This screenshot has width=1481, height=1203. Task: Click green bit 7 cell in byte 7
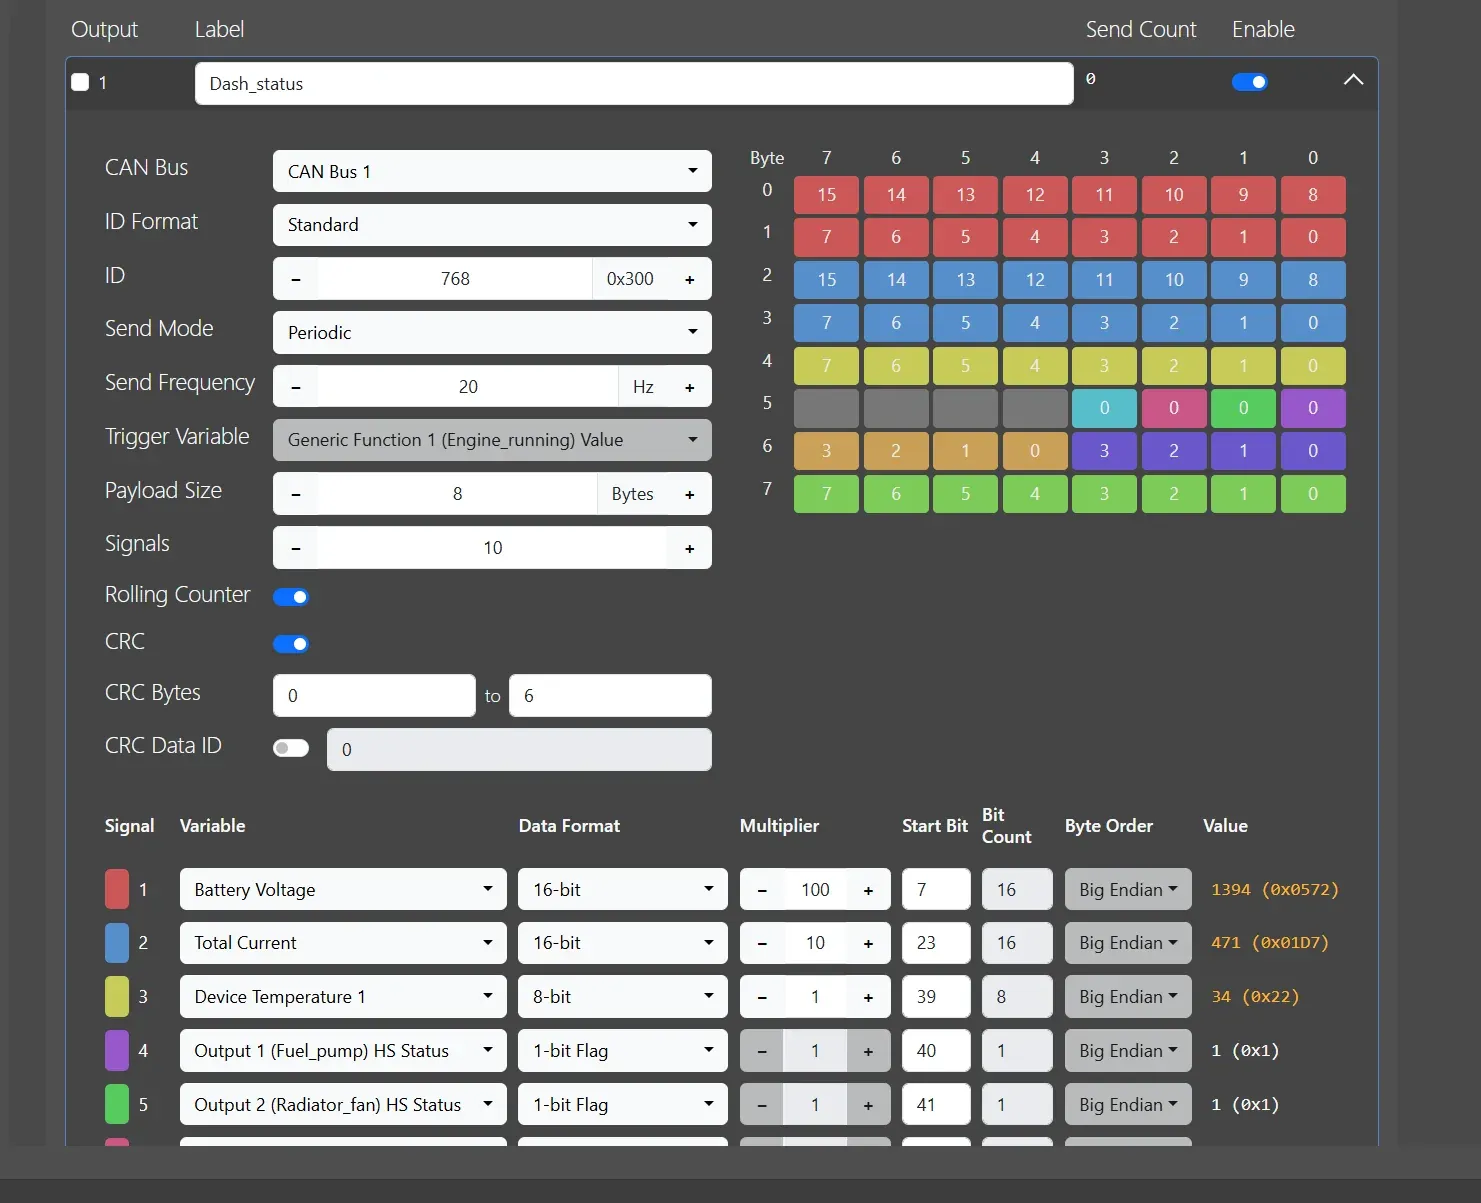[x=826, y=494]
